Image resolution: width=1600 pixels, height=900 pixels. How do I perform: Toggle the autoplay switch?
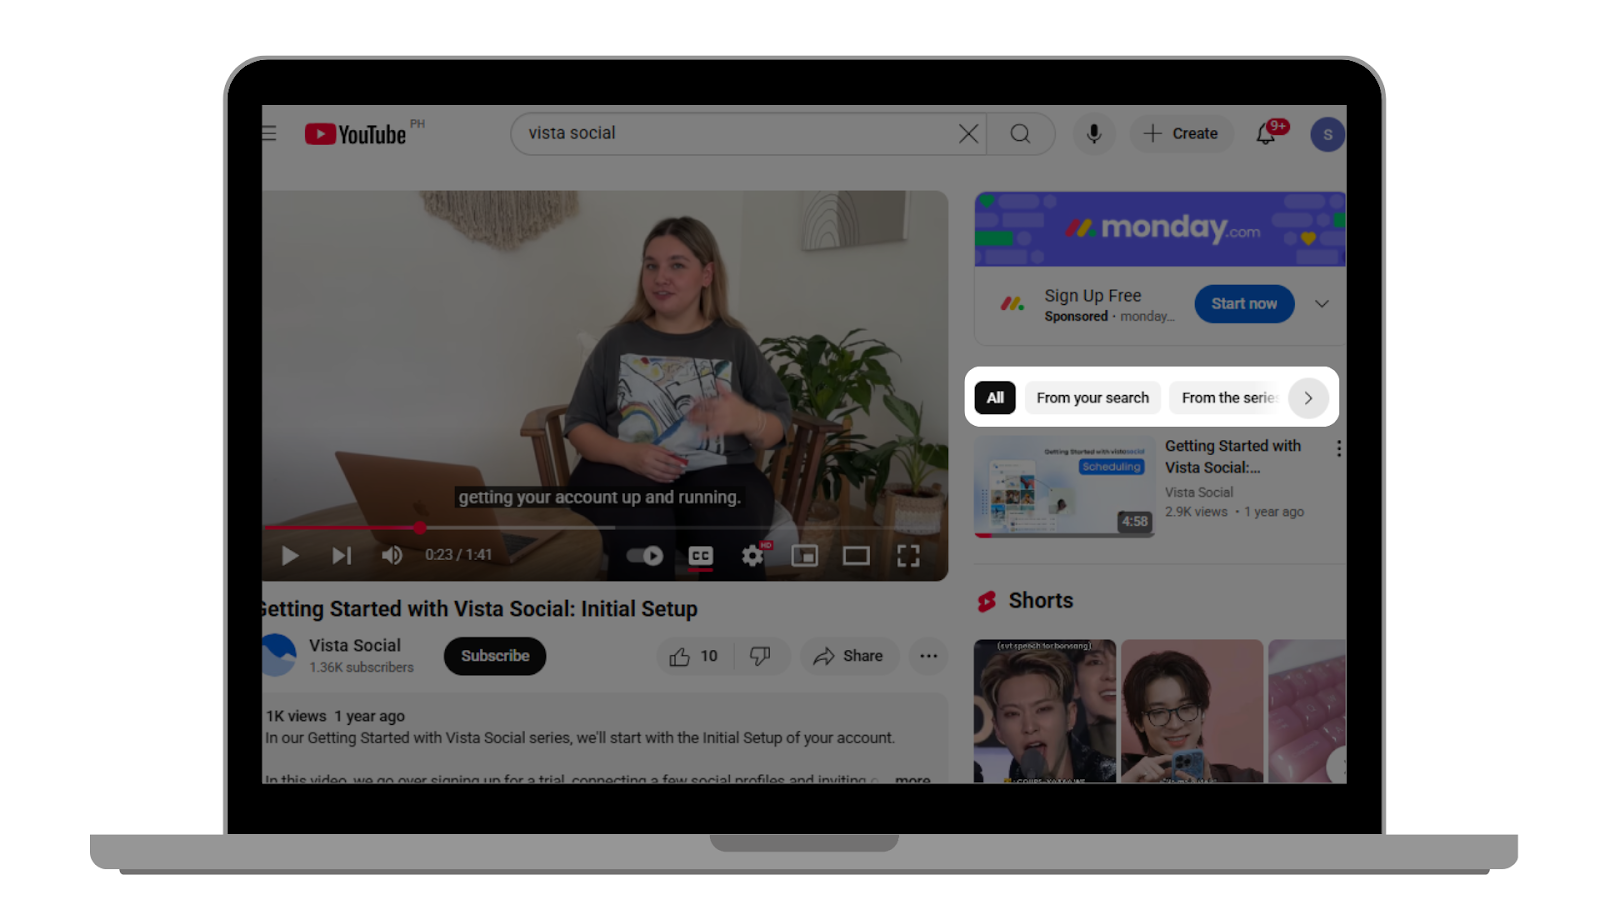pyautogui.click(x=645, y=555)
